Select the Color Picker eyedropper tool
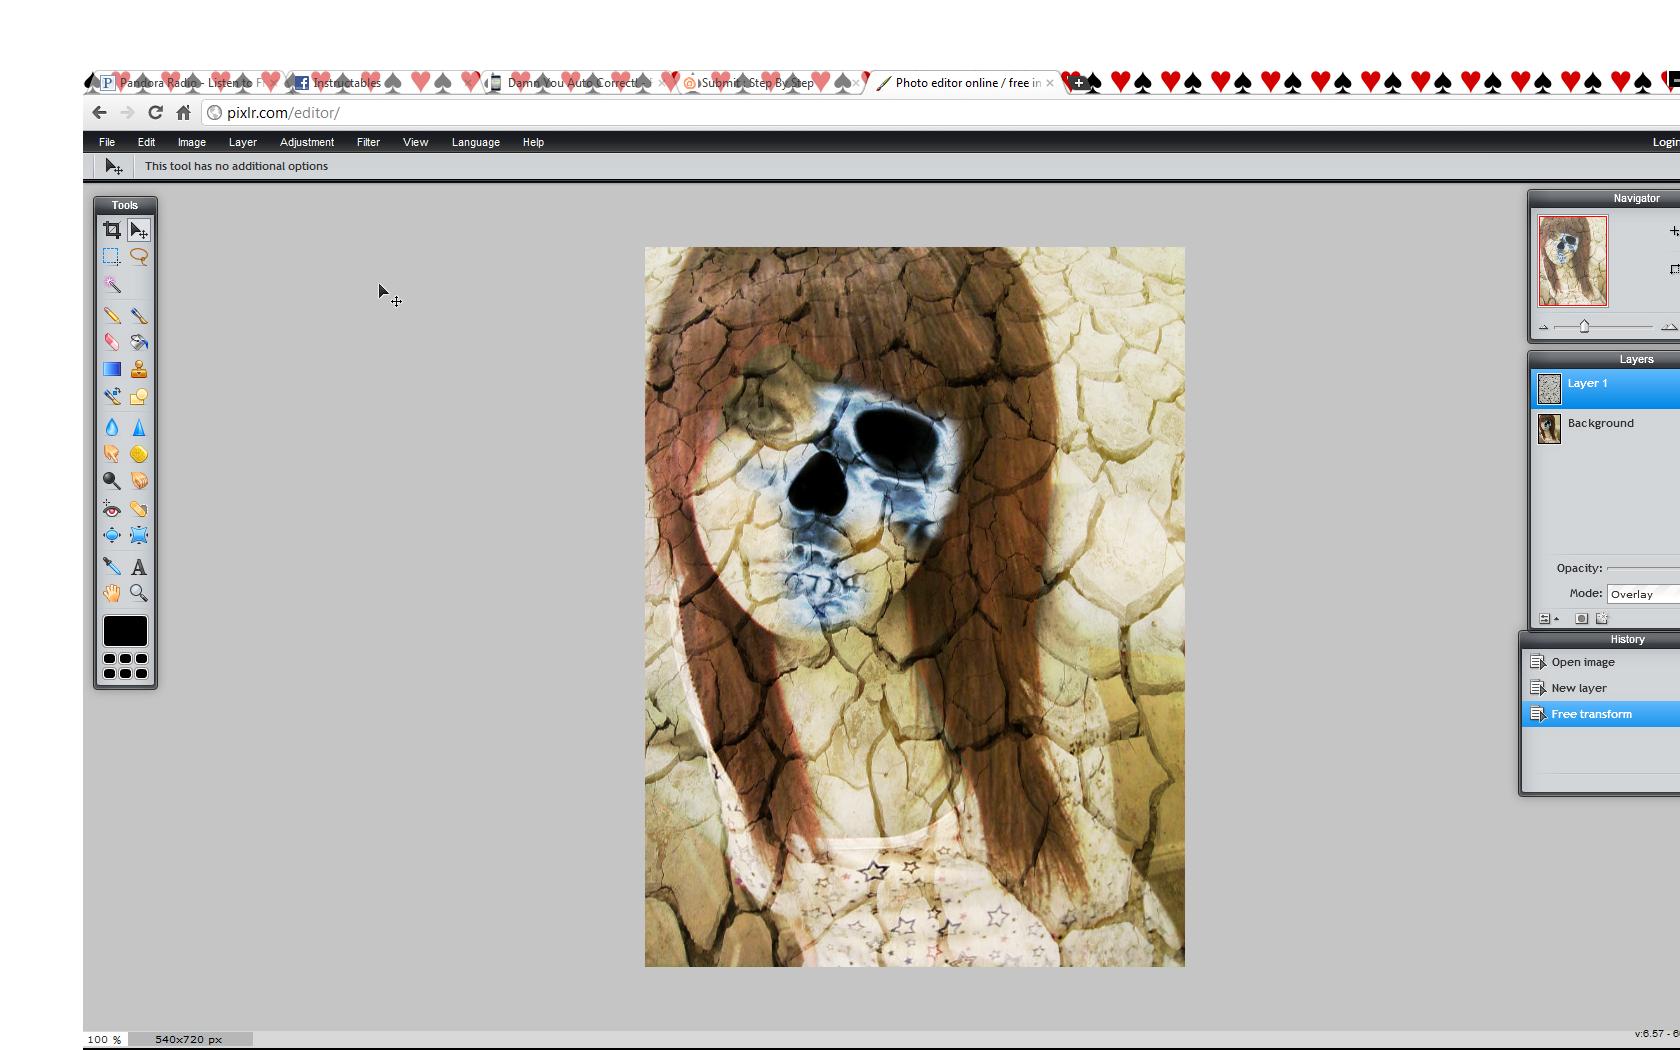 pos(112,566)
